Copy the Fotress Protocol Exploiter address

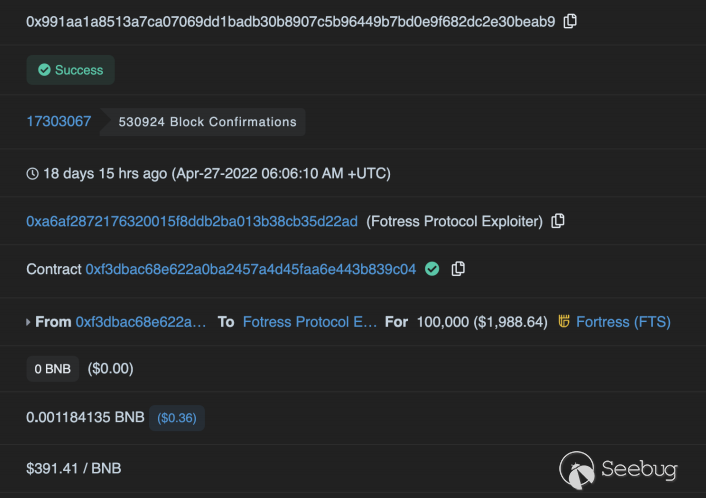558,221
